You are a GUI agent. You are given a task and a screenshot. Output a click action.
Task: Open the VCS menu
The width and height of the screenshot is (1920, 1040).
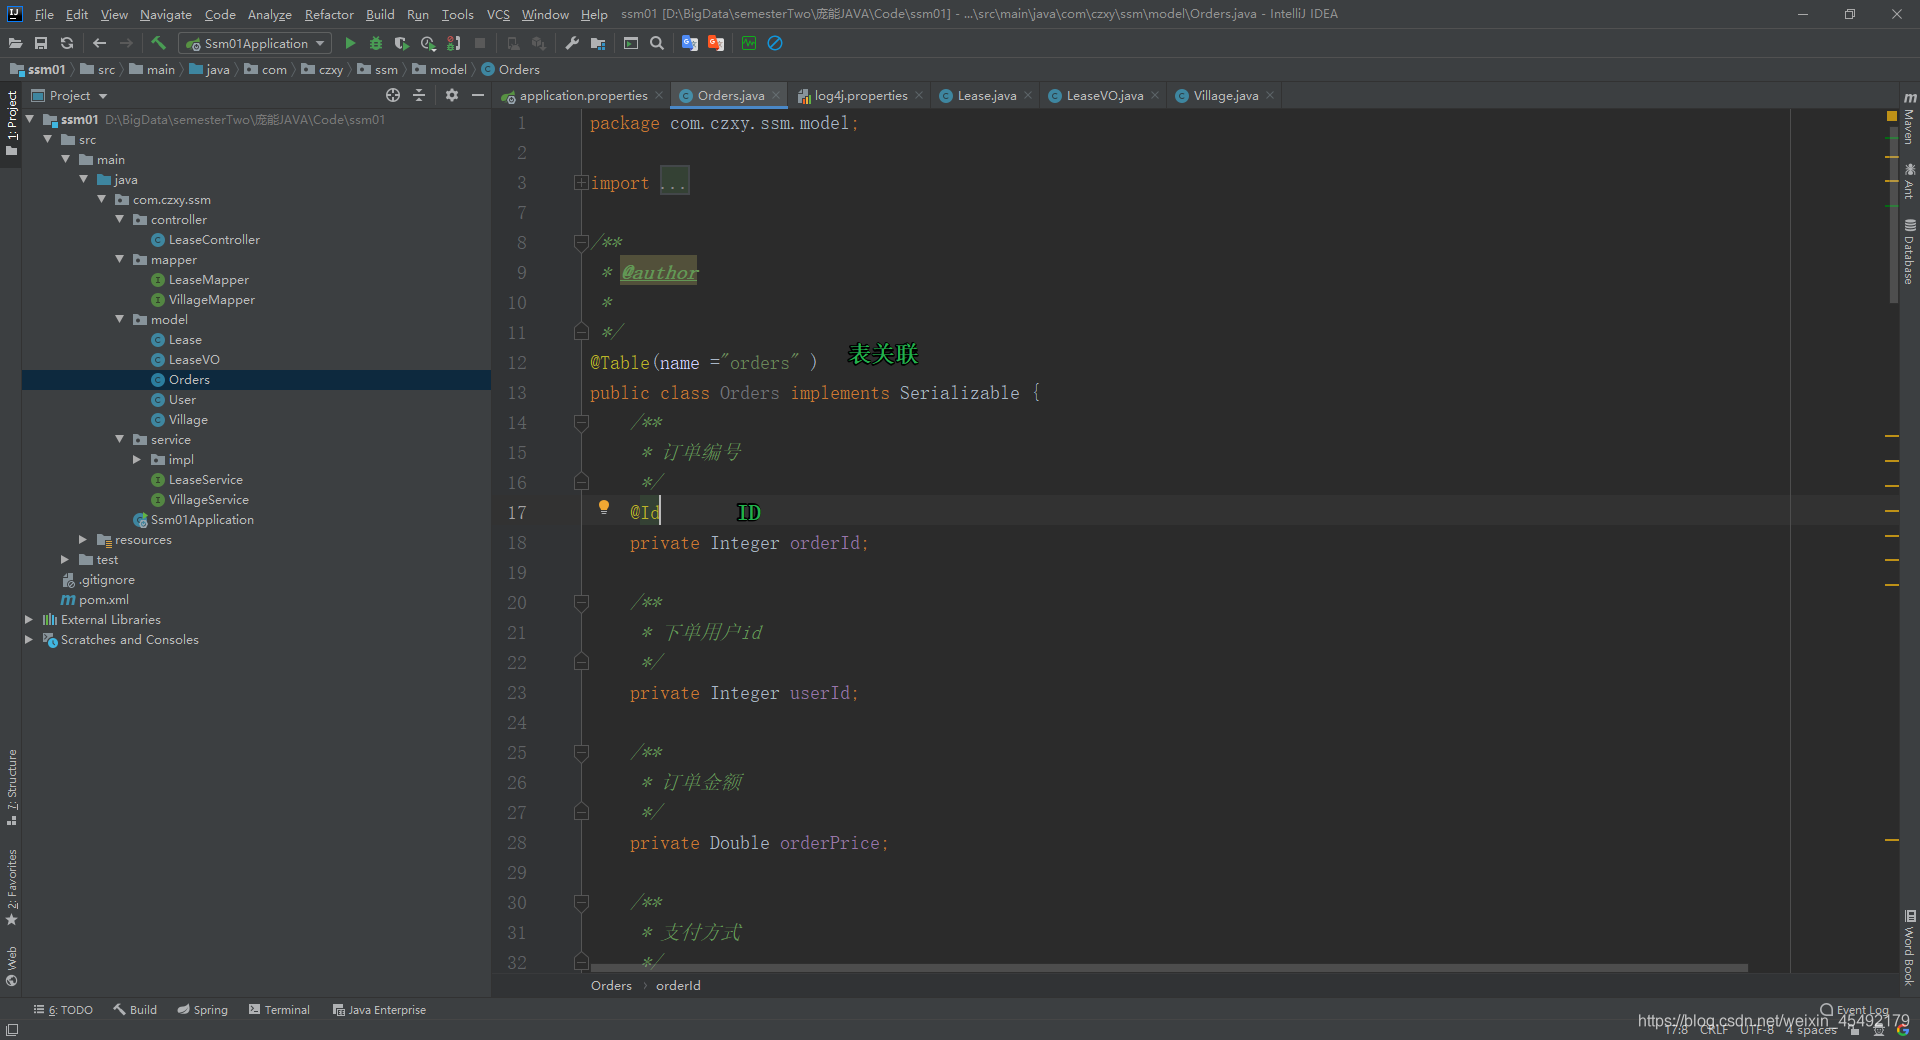click(498, 14)
